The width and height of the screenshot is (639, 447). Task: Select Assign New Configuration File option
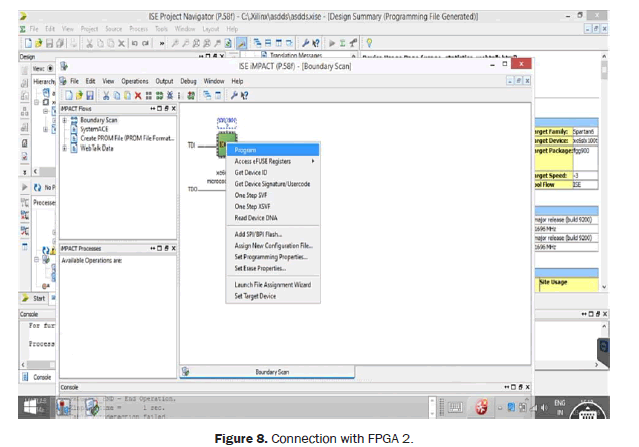(x=274, y=245)
